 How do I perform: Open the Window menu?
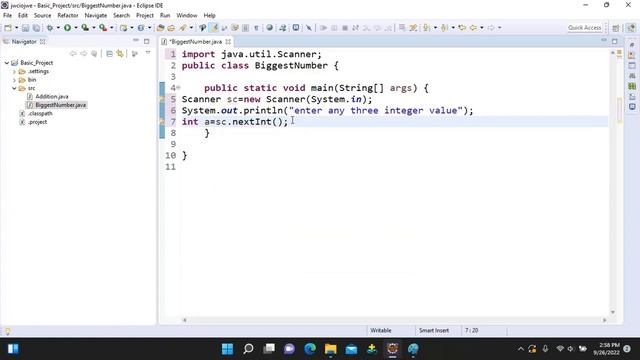pyautogui.click(x=187, y=15)
